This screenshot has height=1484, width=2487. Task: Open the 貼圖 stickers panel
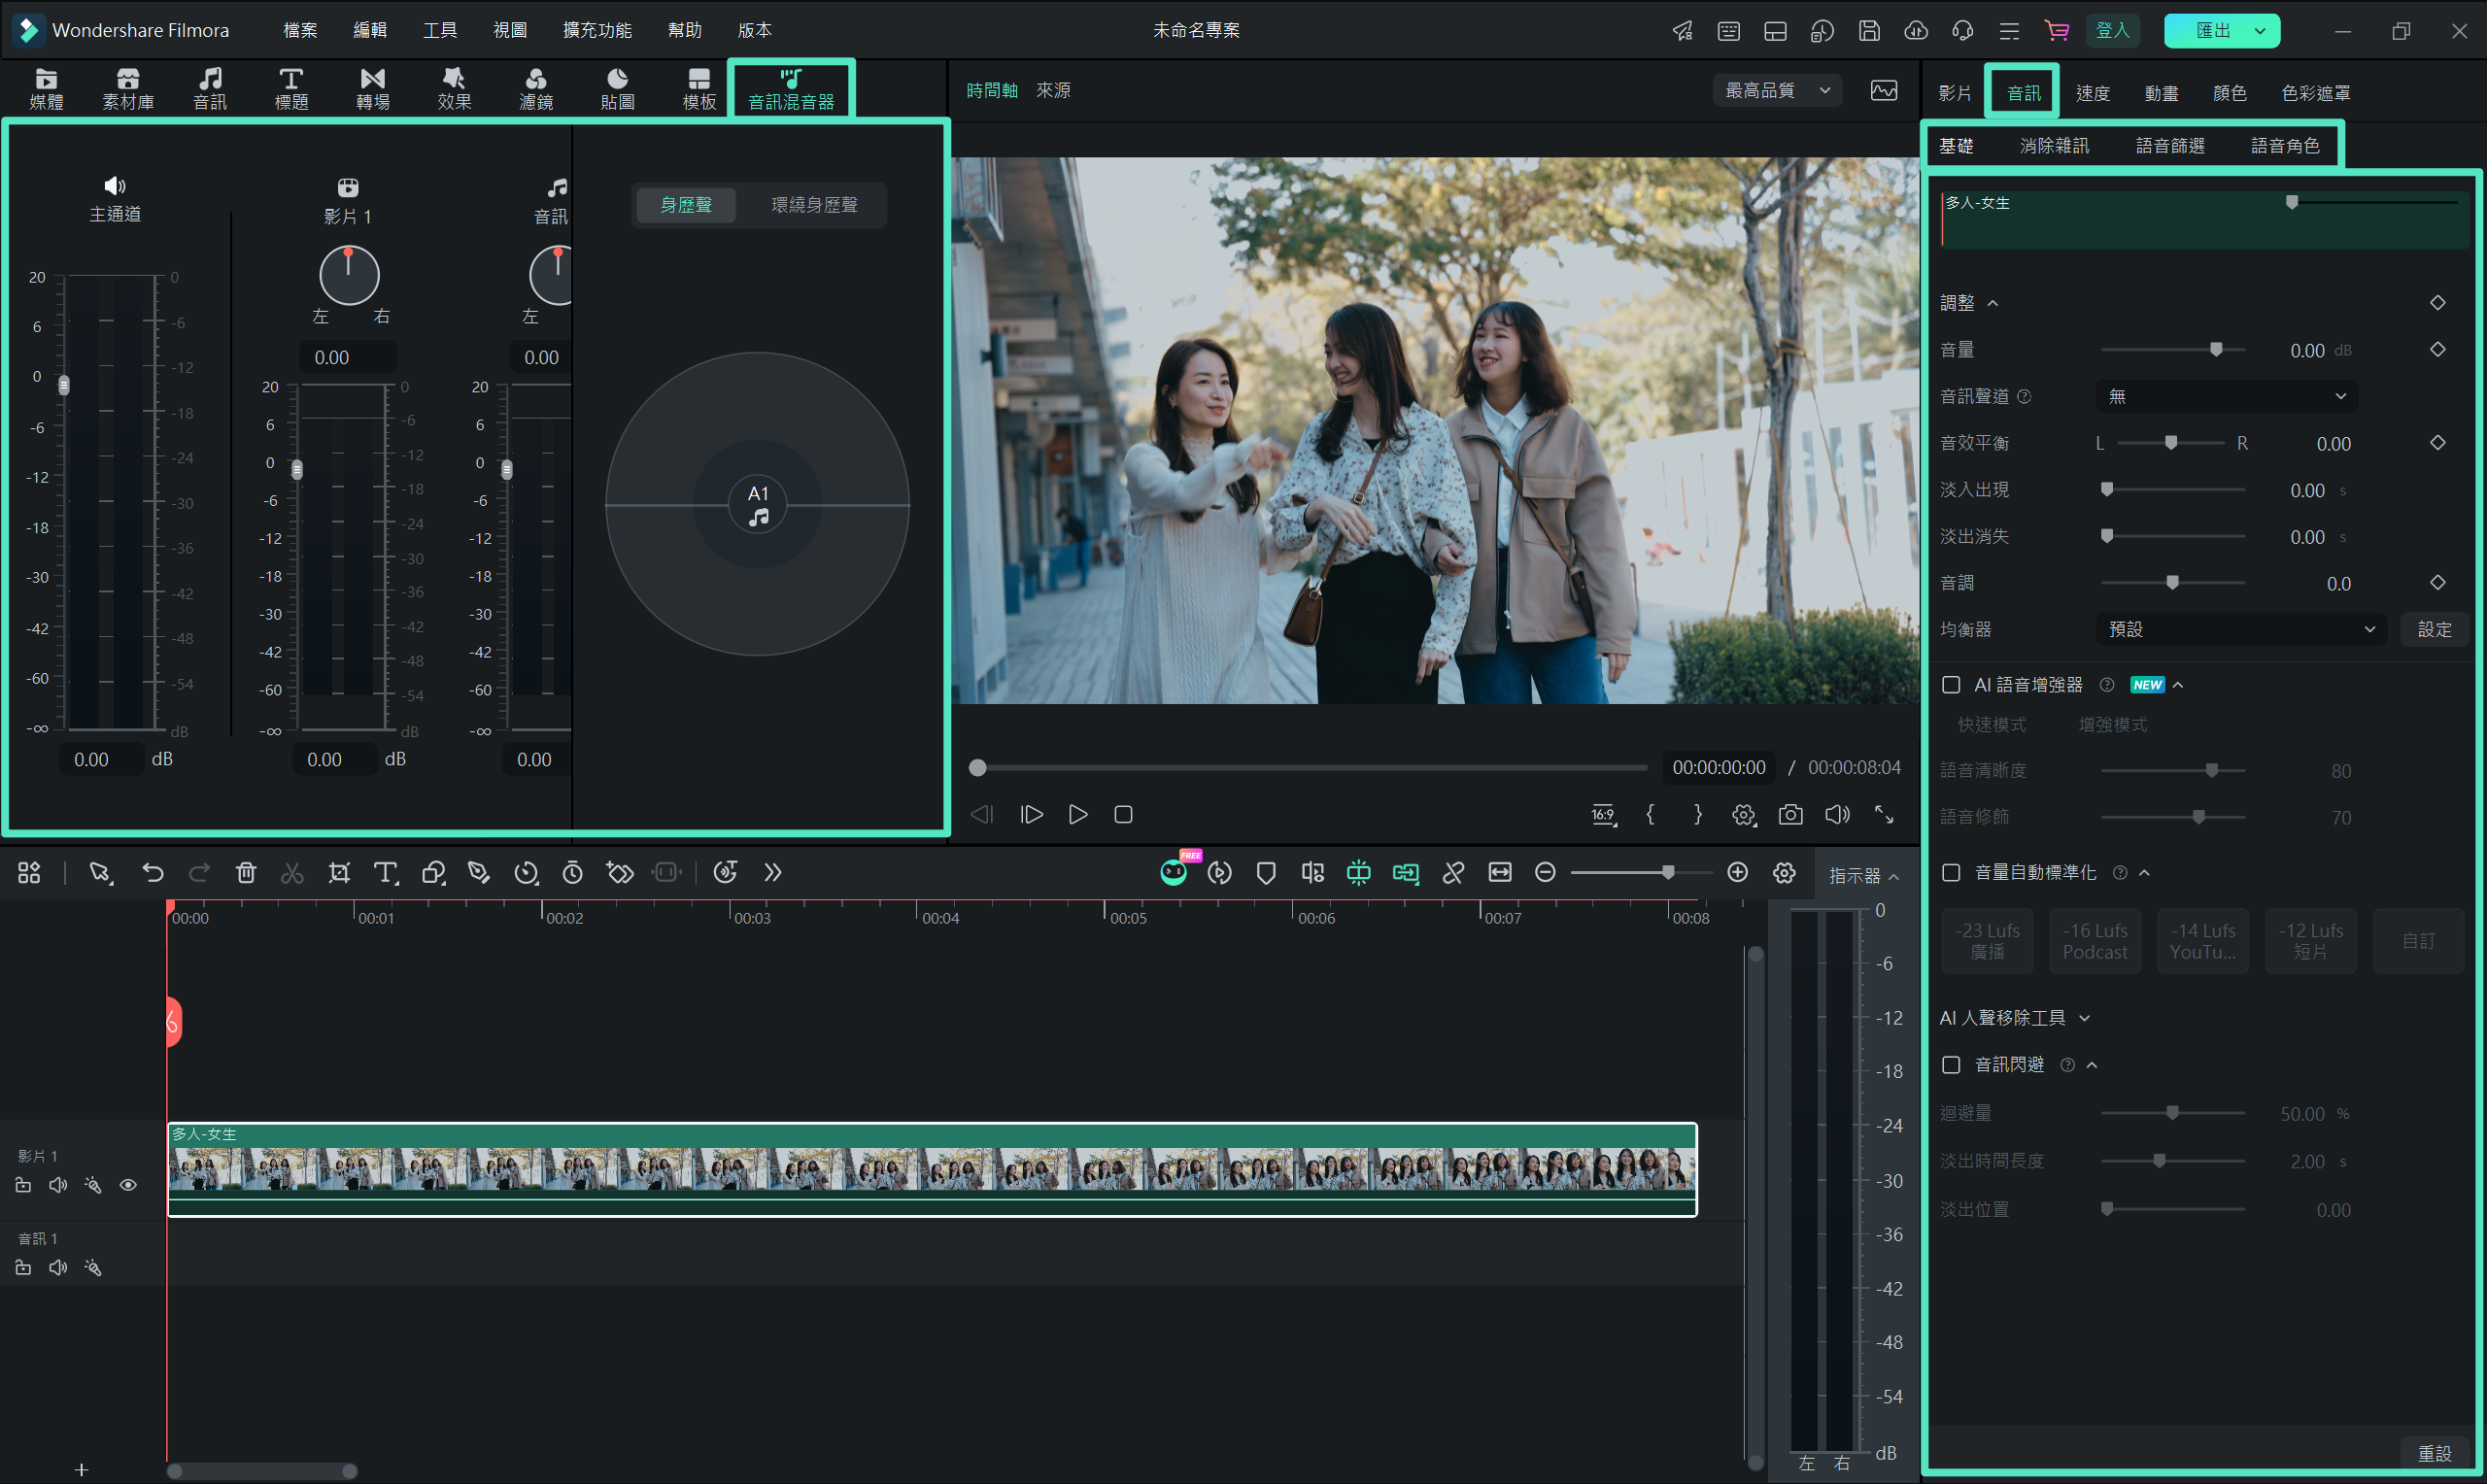(618, 89)
